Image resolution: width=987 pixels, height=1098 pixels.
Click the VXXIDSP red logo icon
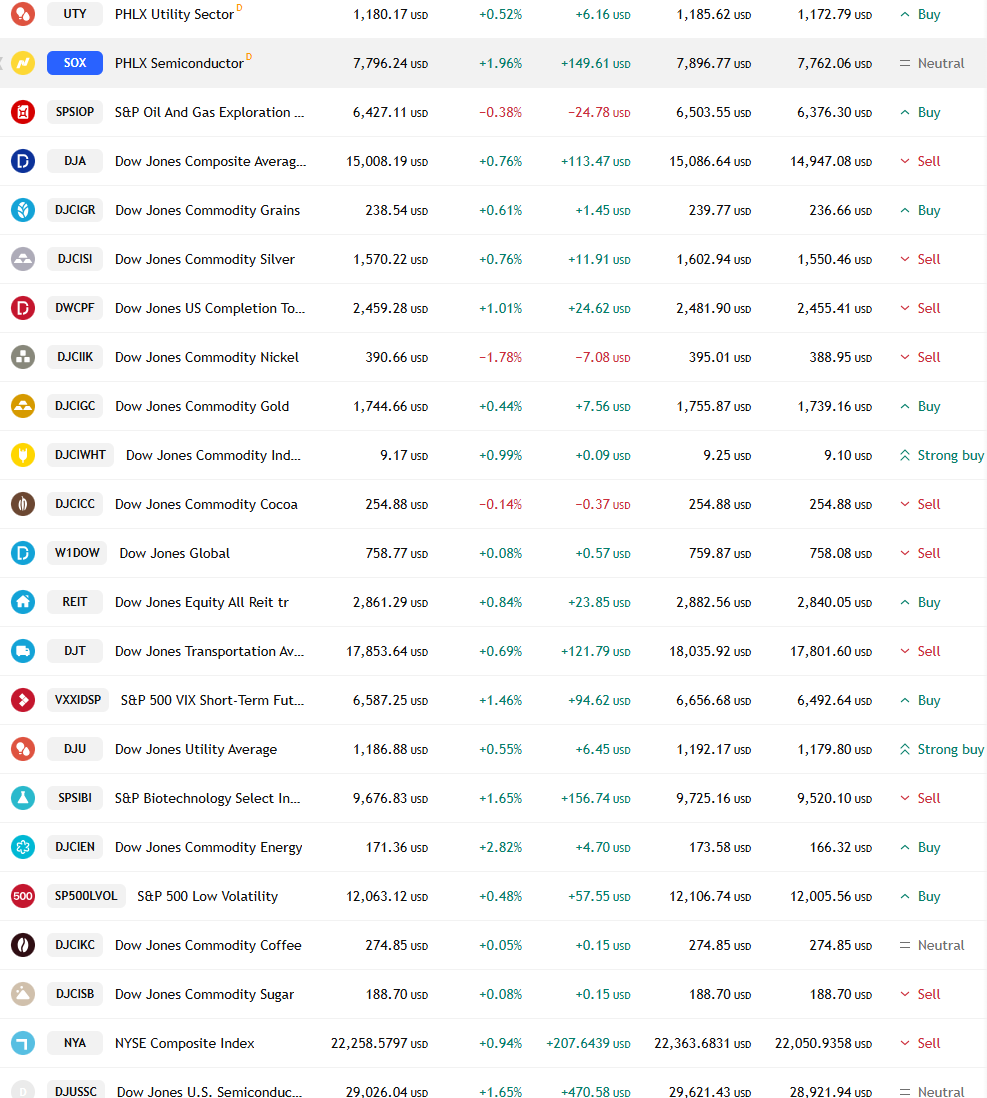(x=22, y=700)
